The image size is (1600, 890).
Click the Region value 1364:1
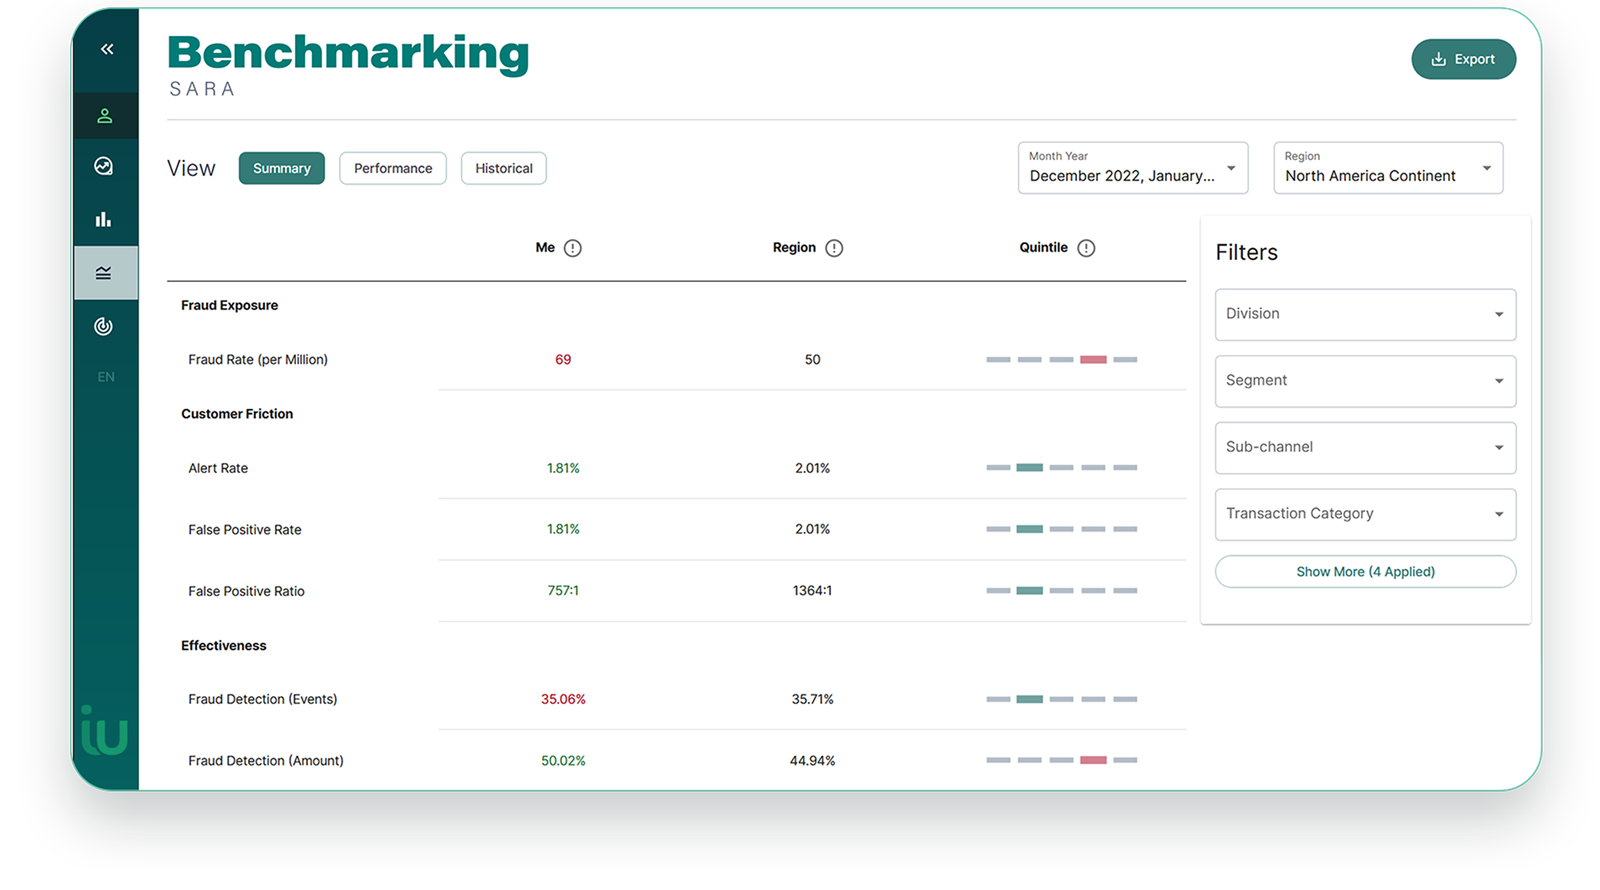click(x=812, y=591)
